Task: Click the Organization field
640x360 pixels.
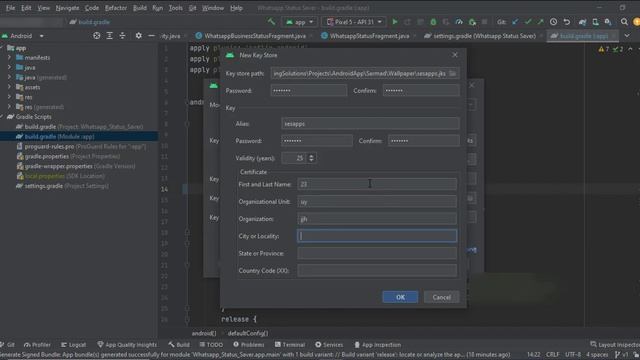Action: (x=377, y=219)
